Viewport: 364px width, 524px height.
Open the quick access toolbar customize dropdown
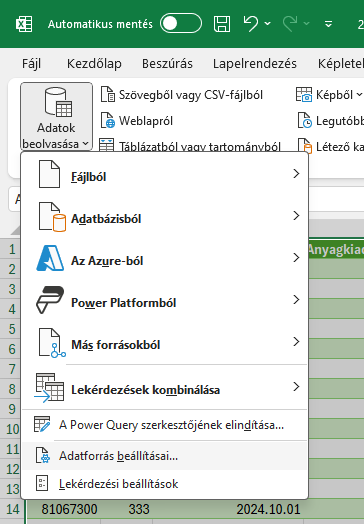[x=329, y=24]
